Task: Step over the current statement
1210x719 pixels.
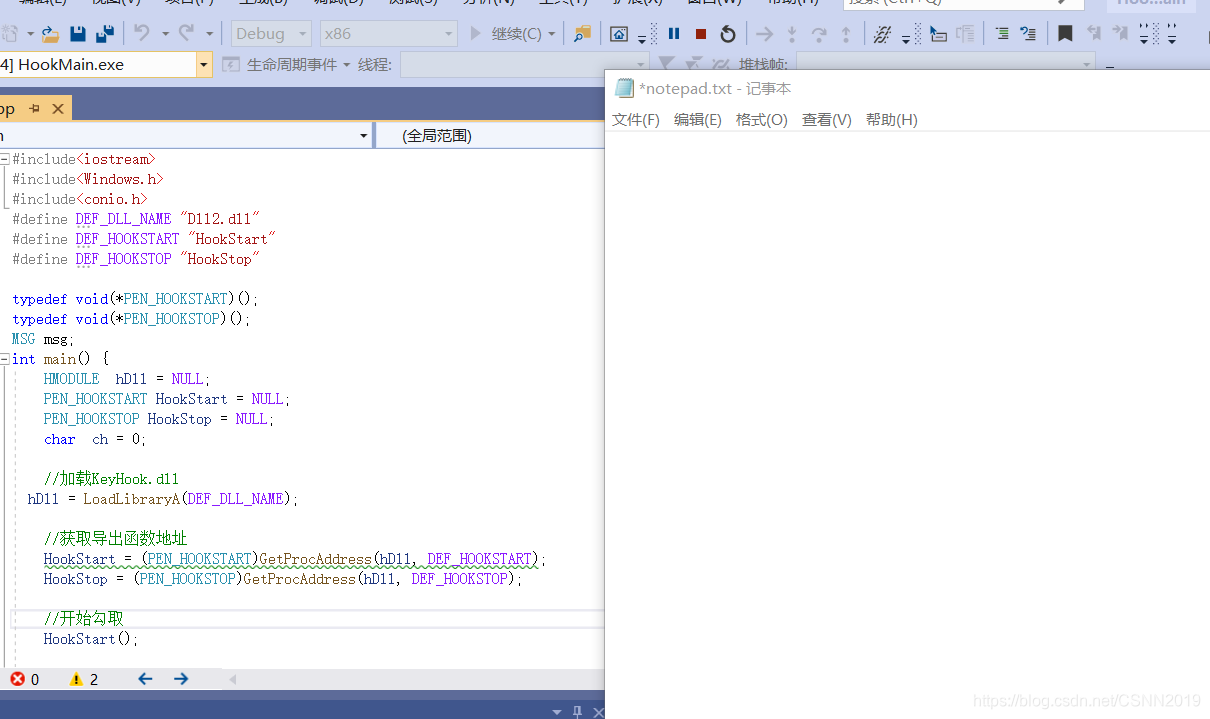Action: click(819, 34)
